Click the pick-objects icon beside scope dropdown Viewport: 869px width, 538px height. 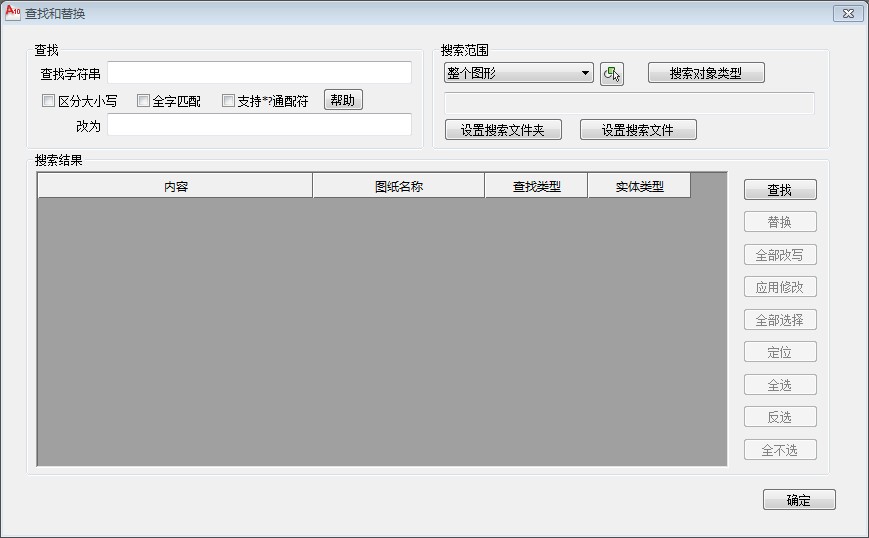611,74
